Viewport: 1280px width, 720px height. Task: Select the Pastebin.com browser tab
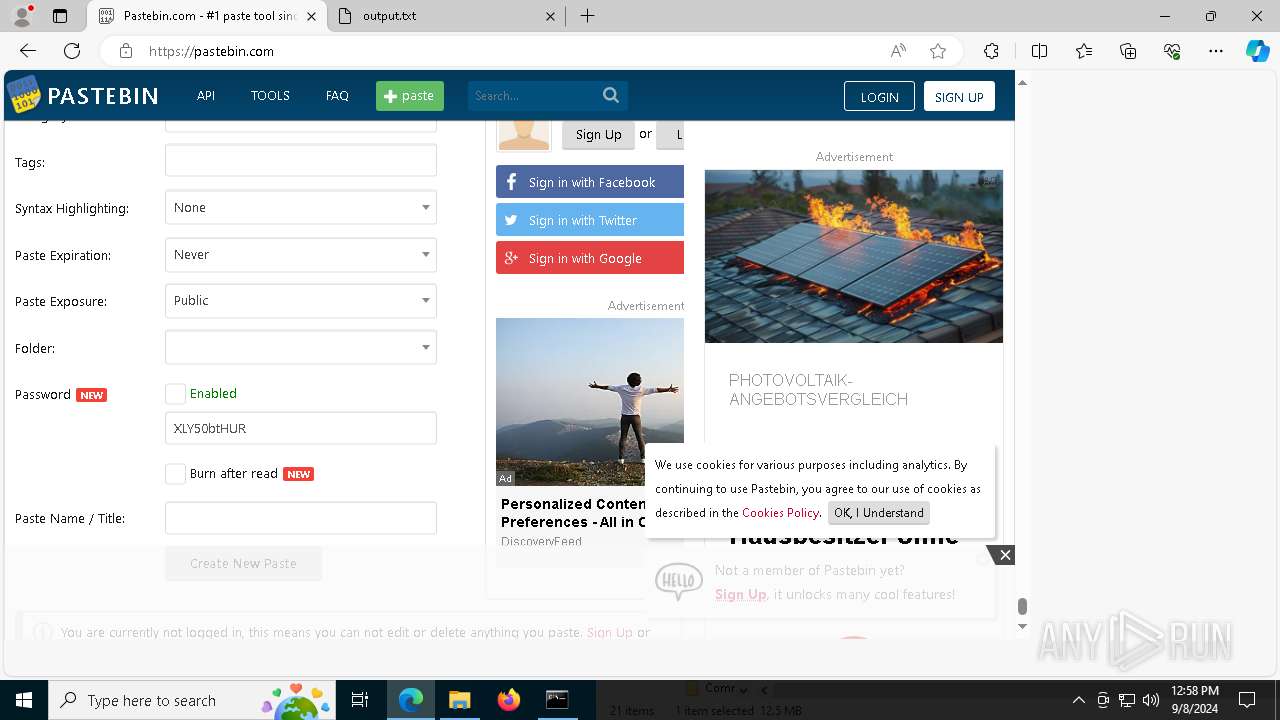pyautogui.click(x=206, y=16)
